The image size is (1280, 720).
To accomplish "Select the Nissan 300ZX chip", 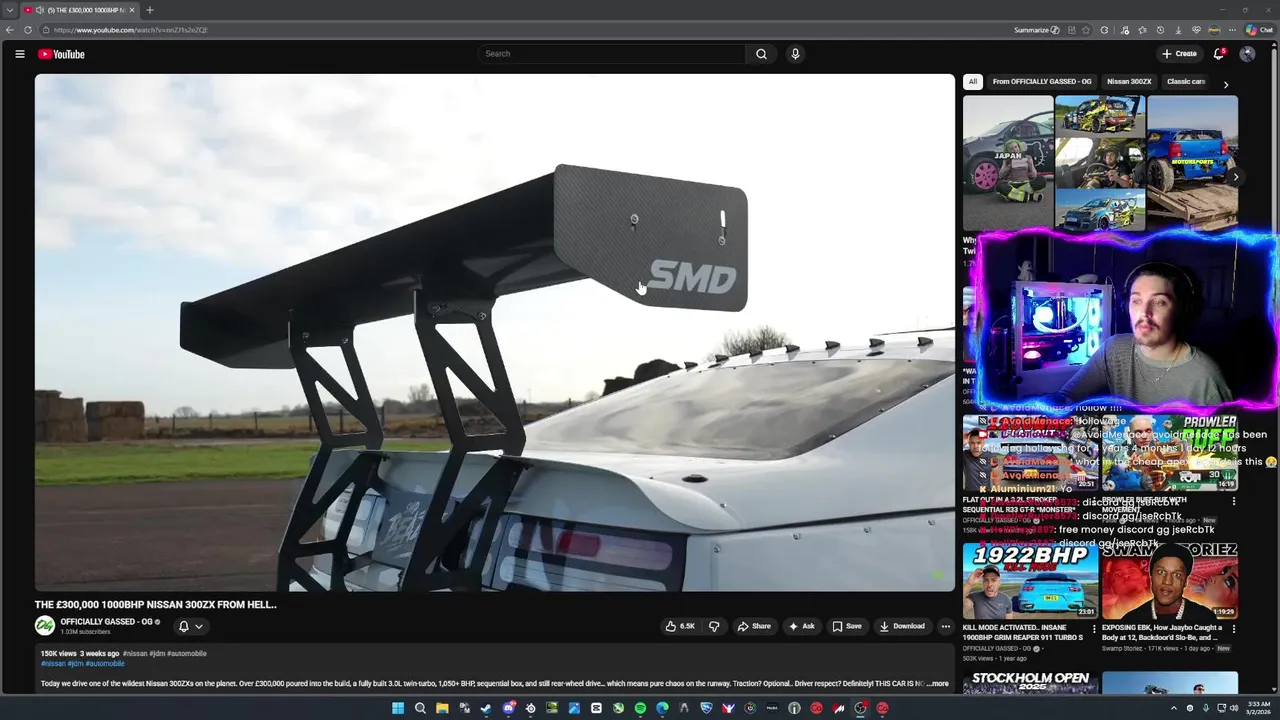I will 1128,82.
